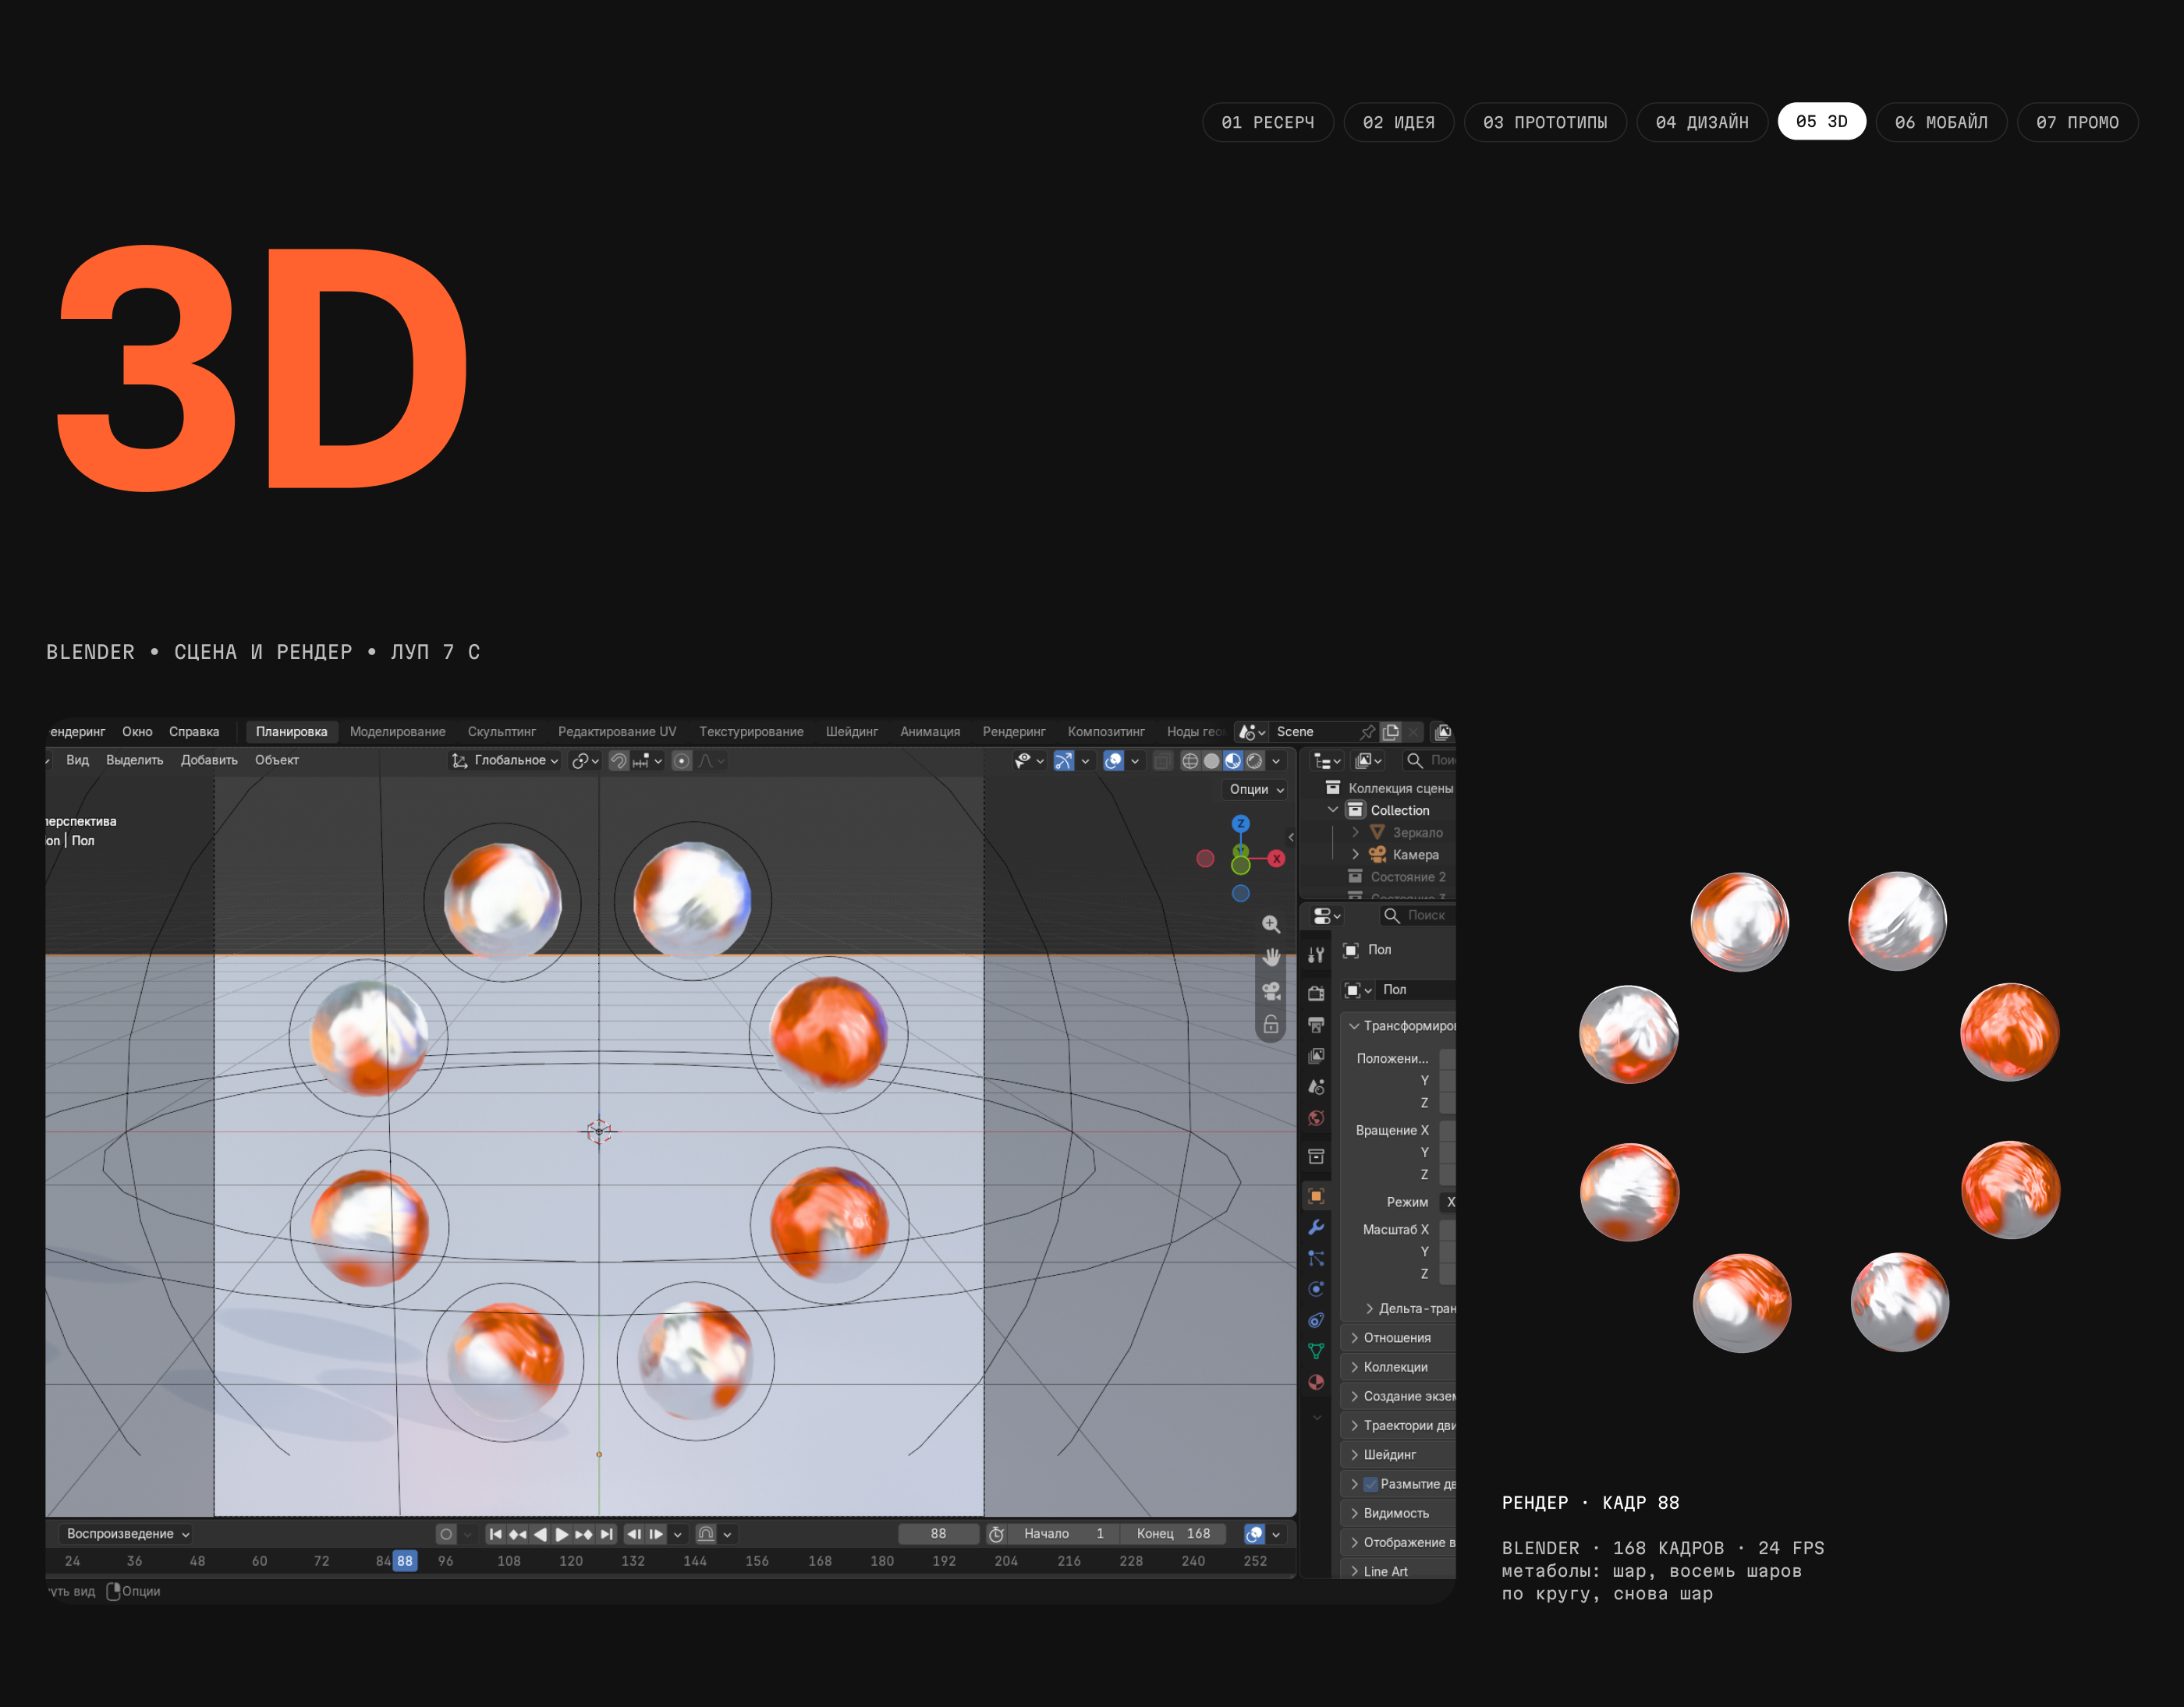Screen dimensions: 2184x1707
Task: Toggle X-ray mode
Action: coord(1162,761)
